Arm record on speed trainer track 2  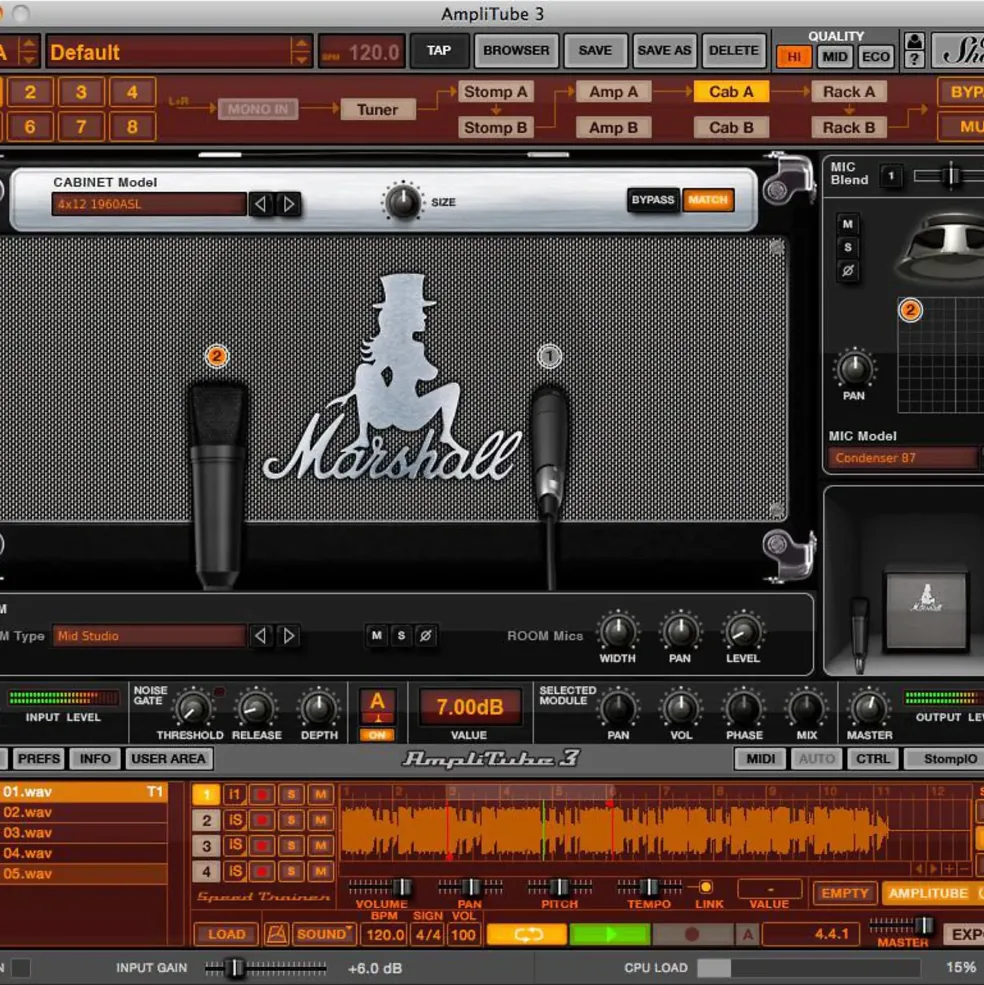pos(262,820)
